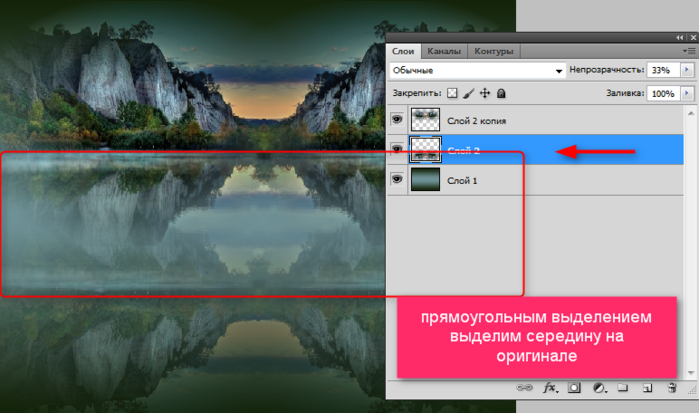
Task: Open the fx layer style menu
Action: [x=550, y=388]
